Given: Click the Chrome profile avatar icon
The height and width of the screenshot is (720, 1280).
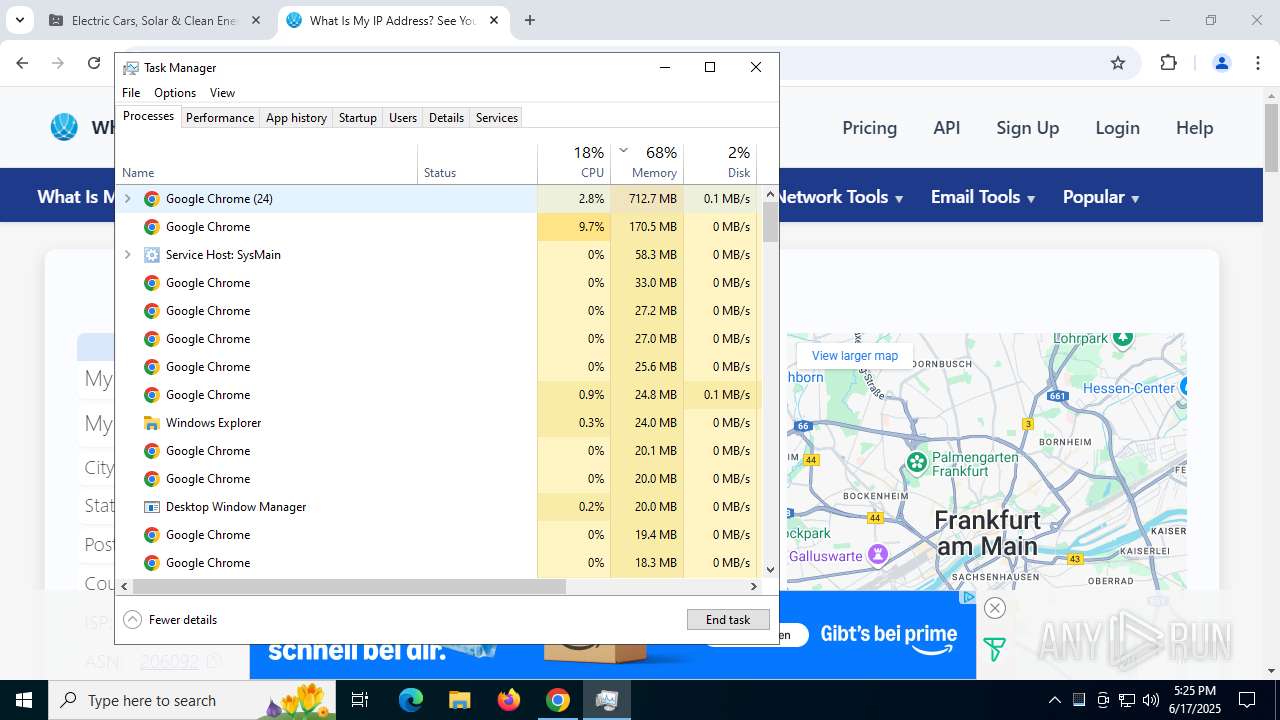Looking at the screenshot, I should pos(1221,63).
